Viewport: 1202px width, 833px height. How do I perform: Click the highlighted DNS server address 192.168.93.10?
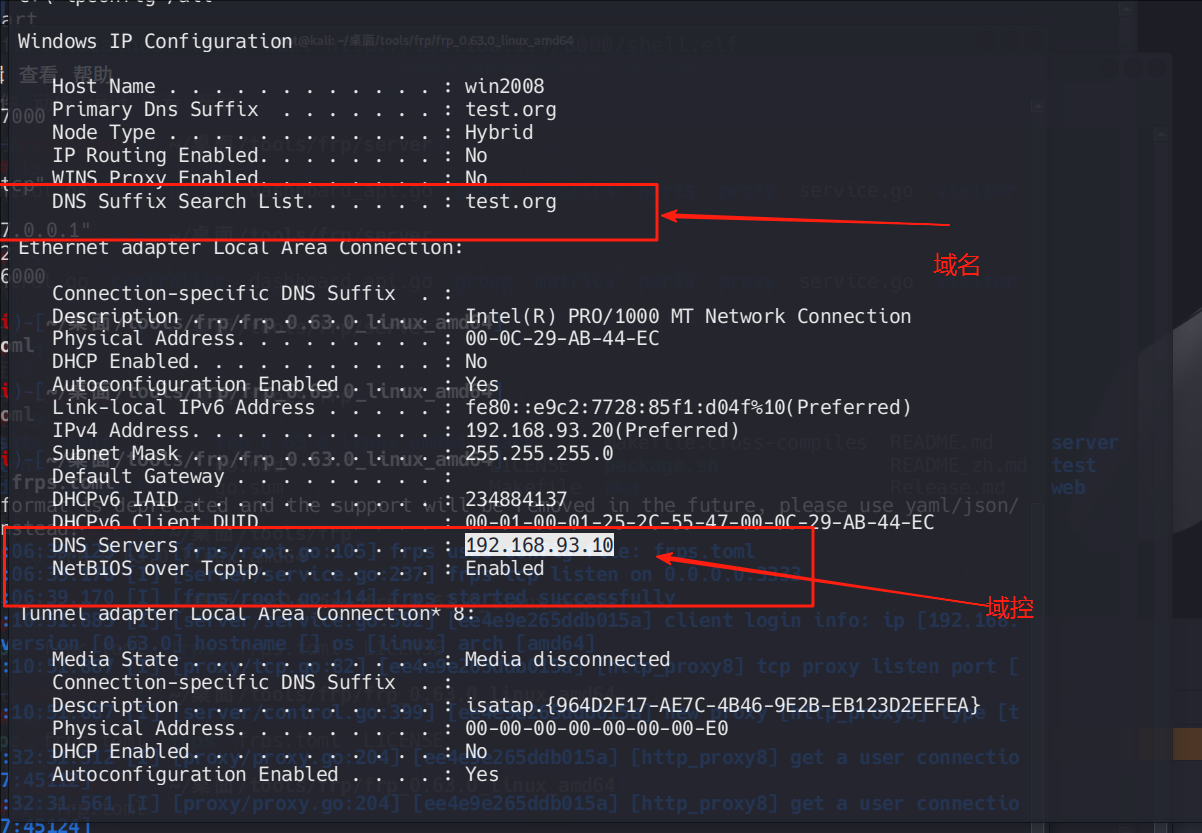(x=539, y=546)
